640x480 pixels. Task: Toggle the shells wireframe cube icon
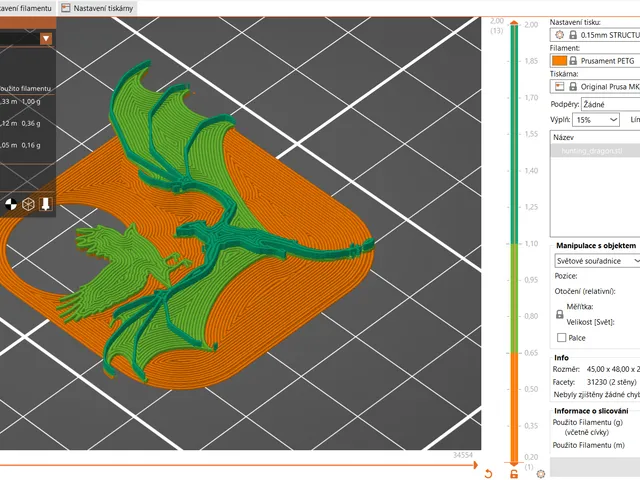coord(28,204)
